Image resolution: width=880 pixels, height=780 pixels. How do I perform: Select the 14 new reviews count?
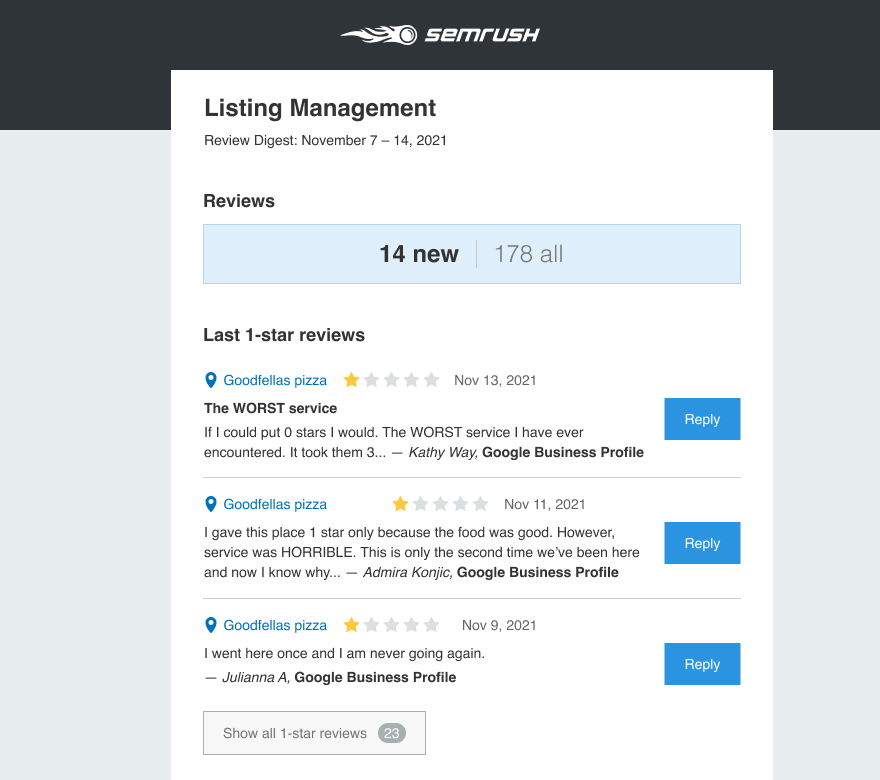(418, 254)
